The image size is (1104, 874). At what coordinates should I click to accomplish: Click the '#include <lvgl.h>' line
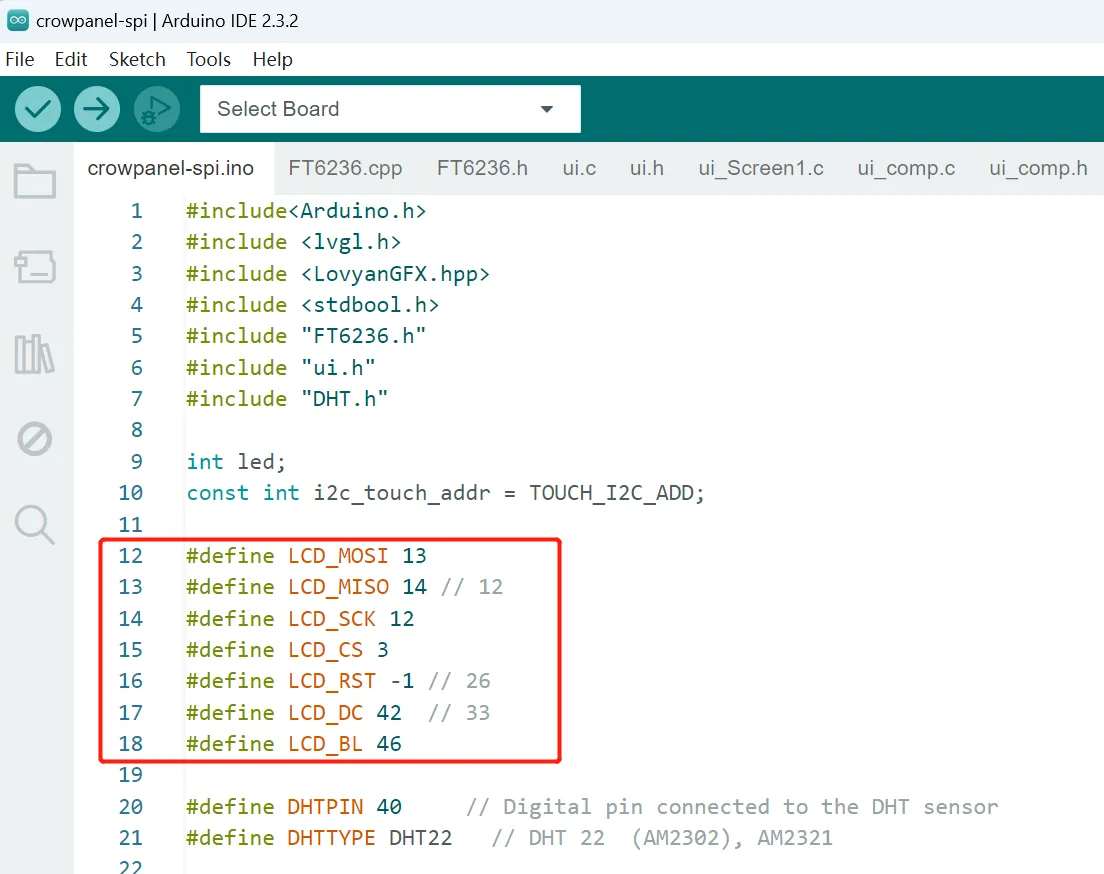pyautogui.click(x=294, y=242)
